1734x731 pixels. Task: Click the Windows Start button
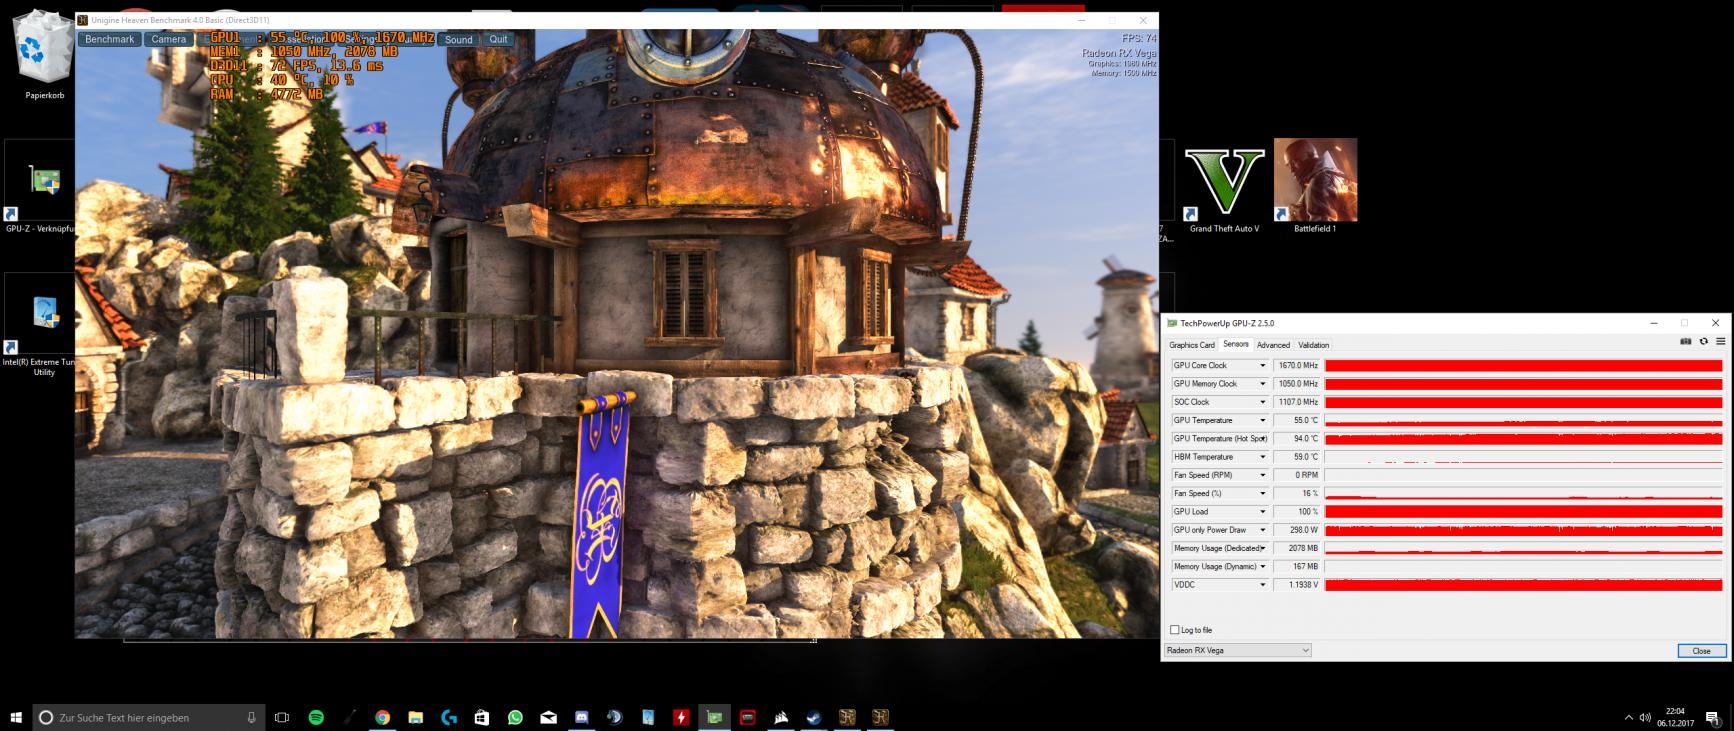(16, 717)
